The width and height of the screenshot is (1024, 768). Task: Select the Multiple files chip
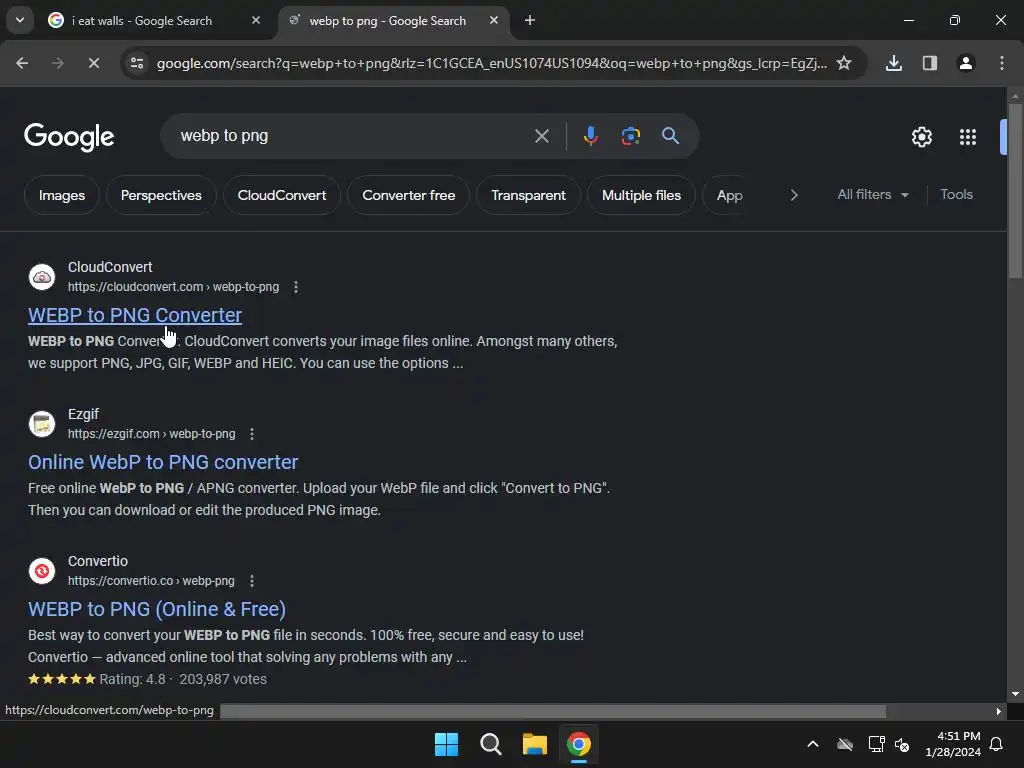[641, 195]
